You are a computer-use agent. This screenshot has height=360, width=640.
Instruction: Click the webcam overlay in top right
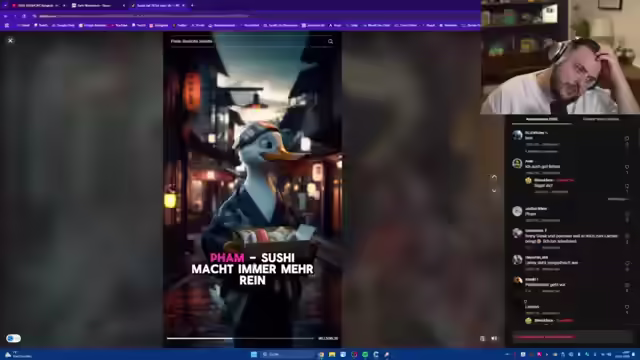[560, 57]
